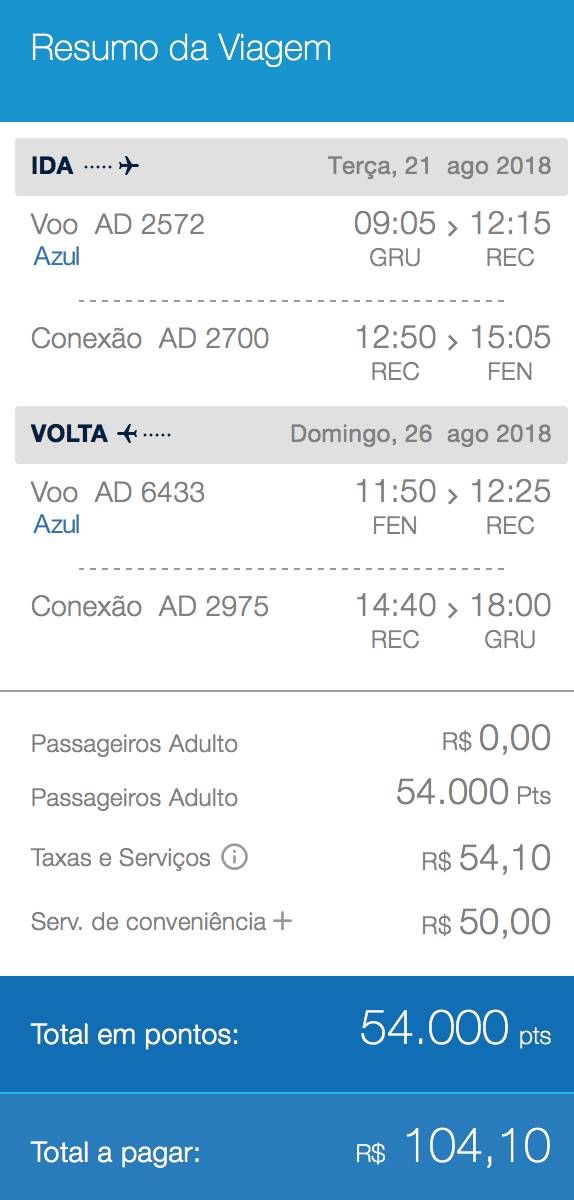Open the Azul link under Voo AD 2572
Screen dimensions: 574x1200
coord(57,257)
